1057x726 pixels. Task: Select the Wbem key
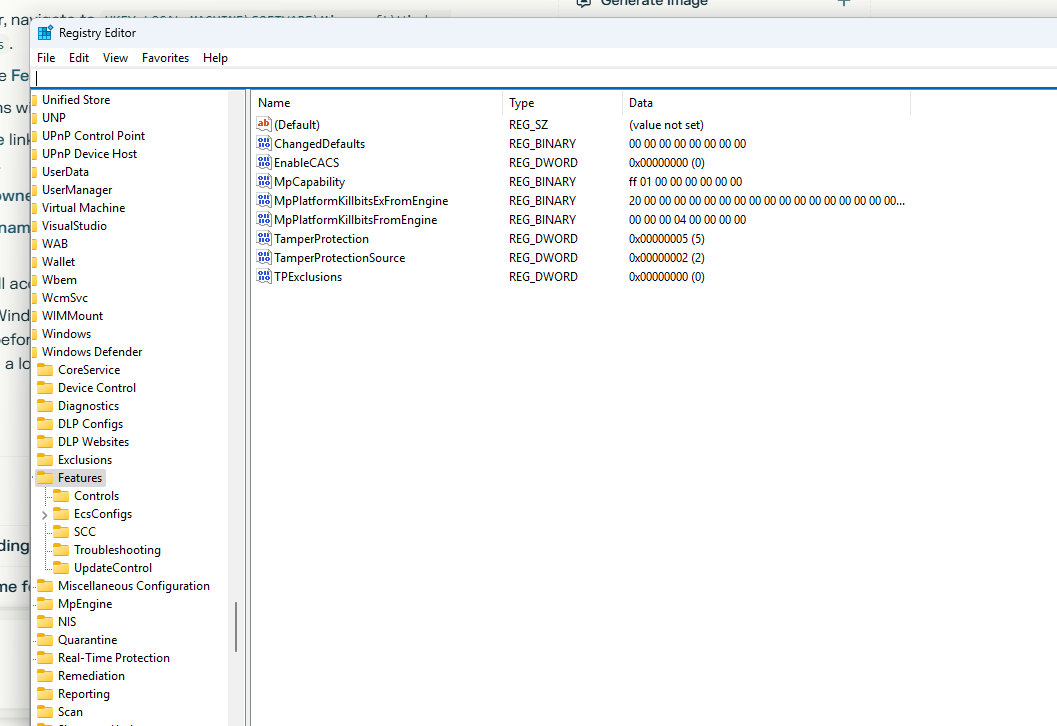click(x=59, y=280)
